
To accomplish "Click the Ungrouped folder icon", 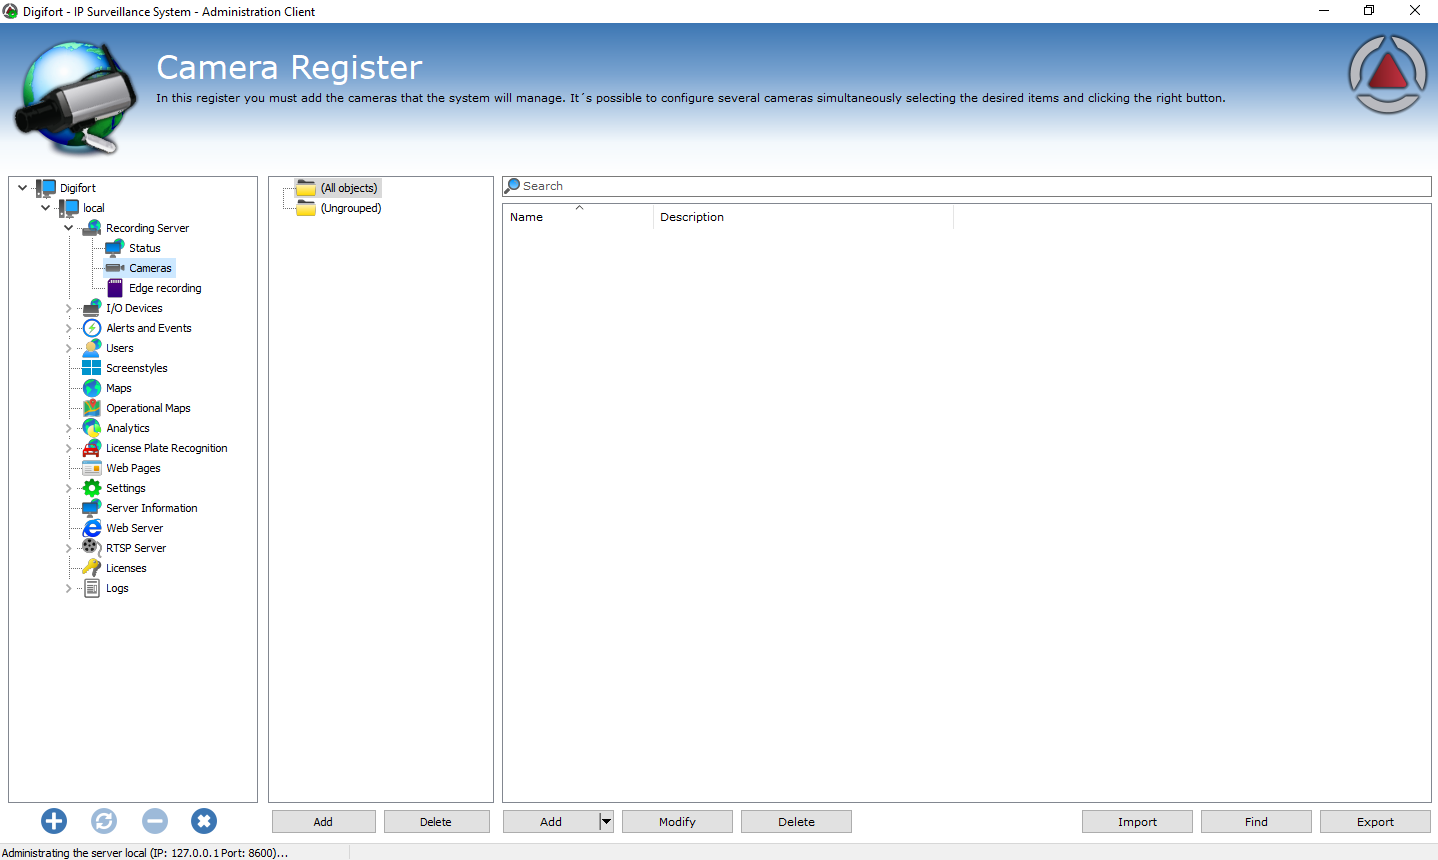I will 306,208.
